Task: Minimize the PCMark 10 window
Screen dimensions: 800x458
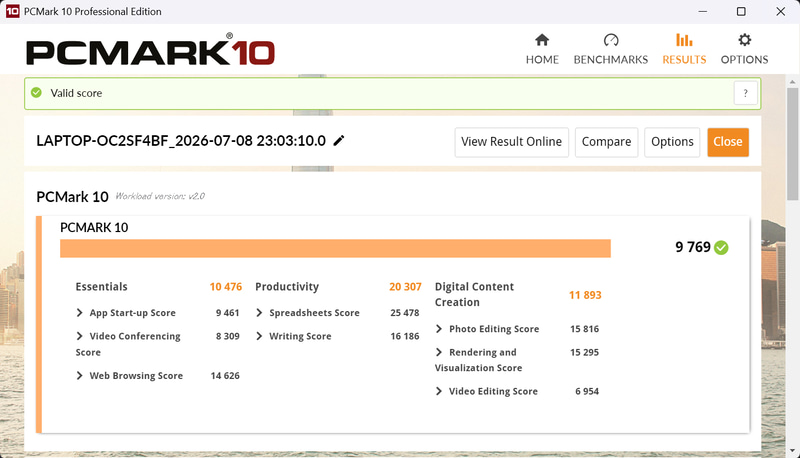Action: pyautogui.click(x=703, y=11)
